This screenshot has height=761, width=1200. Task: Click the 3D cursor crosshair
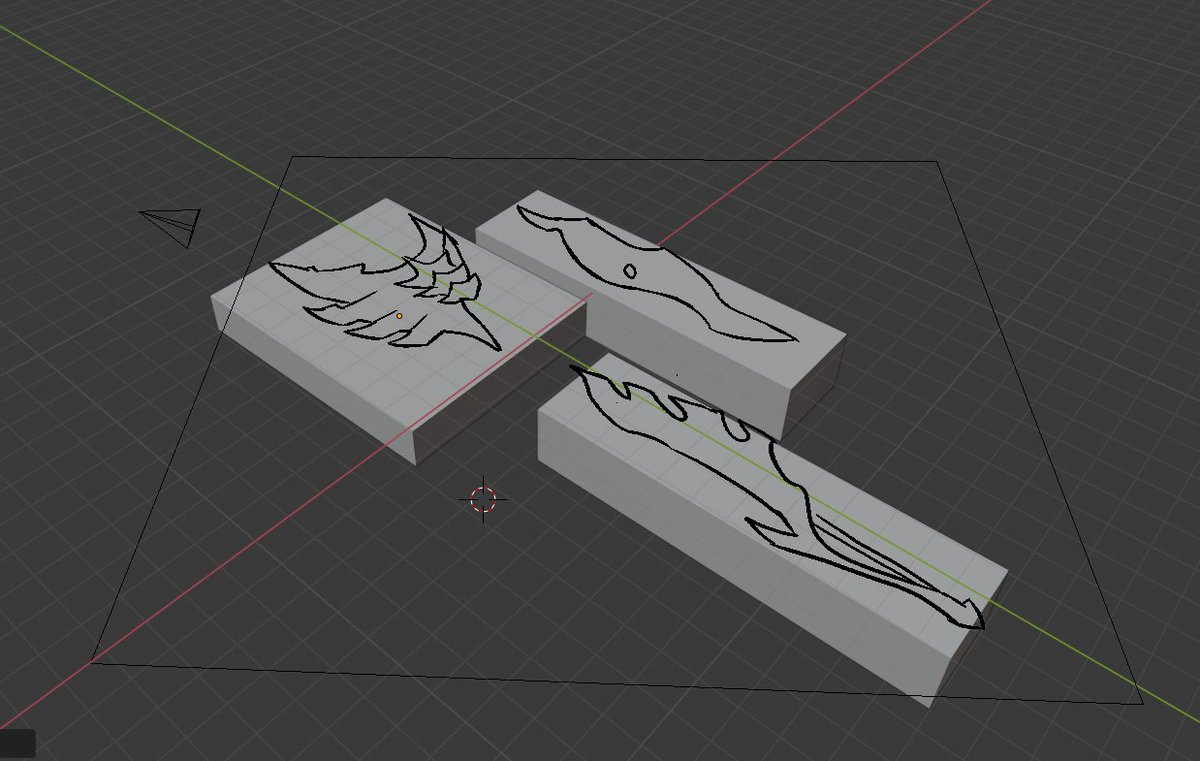pos(484,498)
